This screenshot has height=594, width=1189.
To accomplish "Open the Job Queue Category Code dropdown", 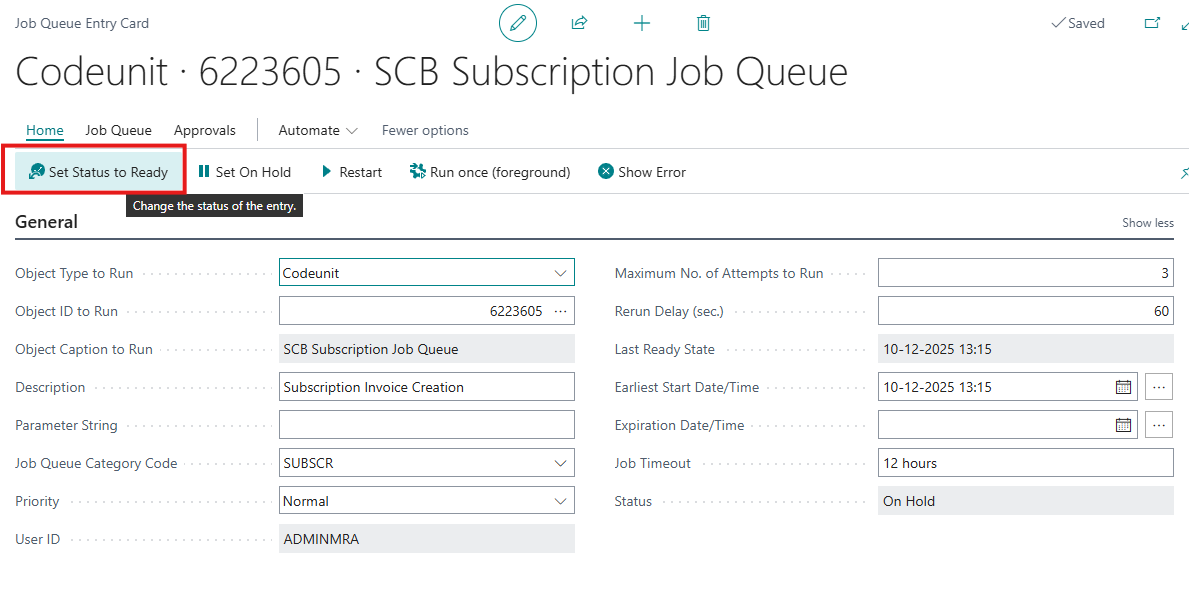I will pos(560,463).
